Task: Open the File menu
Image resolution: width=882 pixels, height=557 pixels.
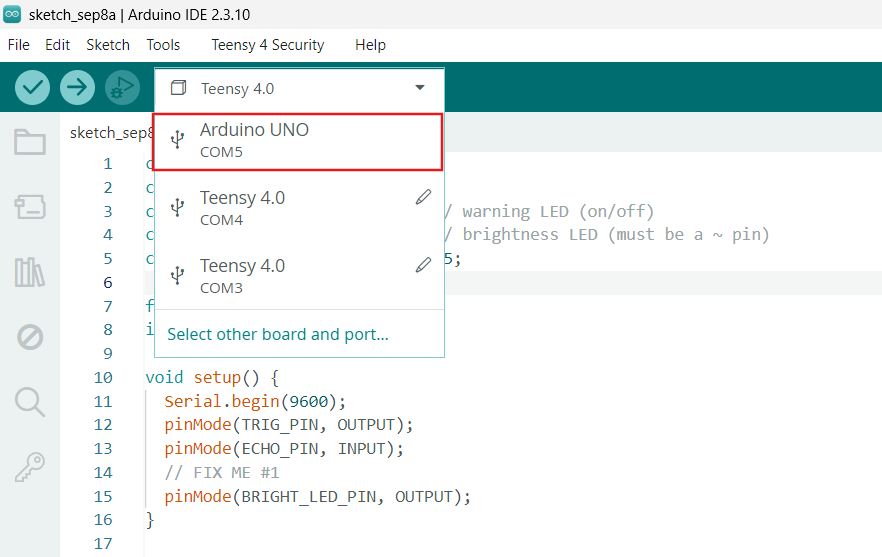Action: pyautogui.click(x=19, y=45)
